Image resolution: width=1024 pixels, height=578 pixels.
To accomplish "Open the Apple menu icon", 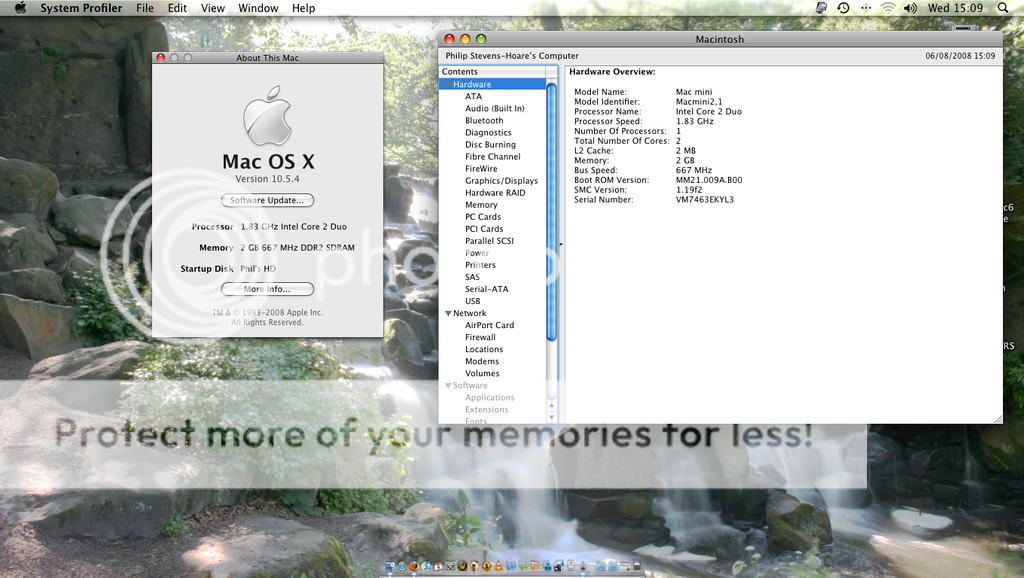I will tap(20, 8).
